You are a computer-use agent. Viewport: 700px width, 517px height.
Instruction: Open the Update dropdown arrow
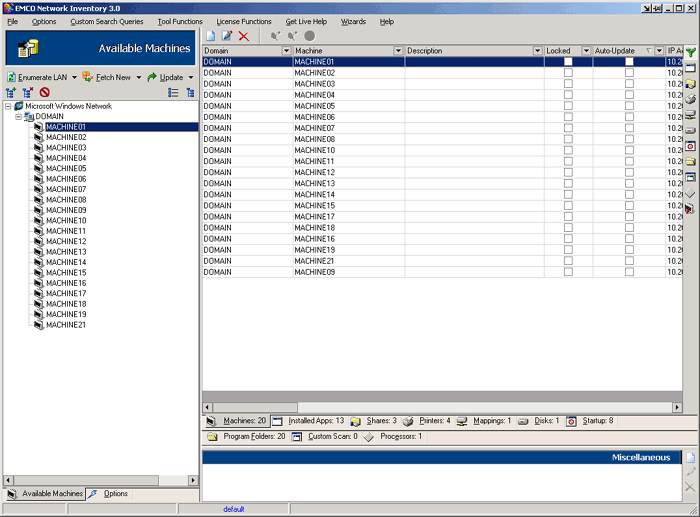191,77
